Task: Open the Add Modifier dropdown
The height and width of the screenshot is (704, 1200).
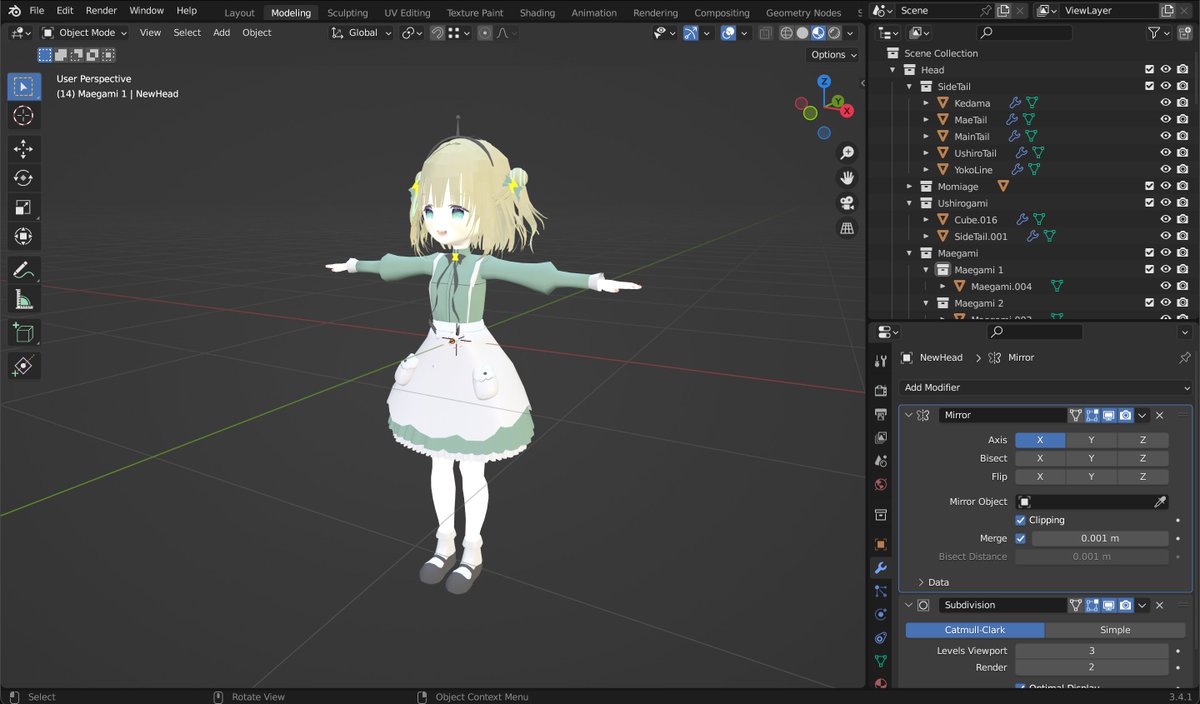Action: pos(1046,388)
